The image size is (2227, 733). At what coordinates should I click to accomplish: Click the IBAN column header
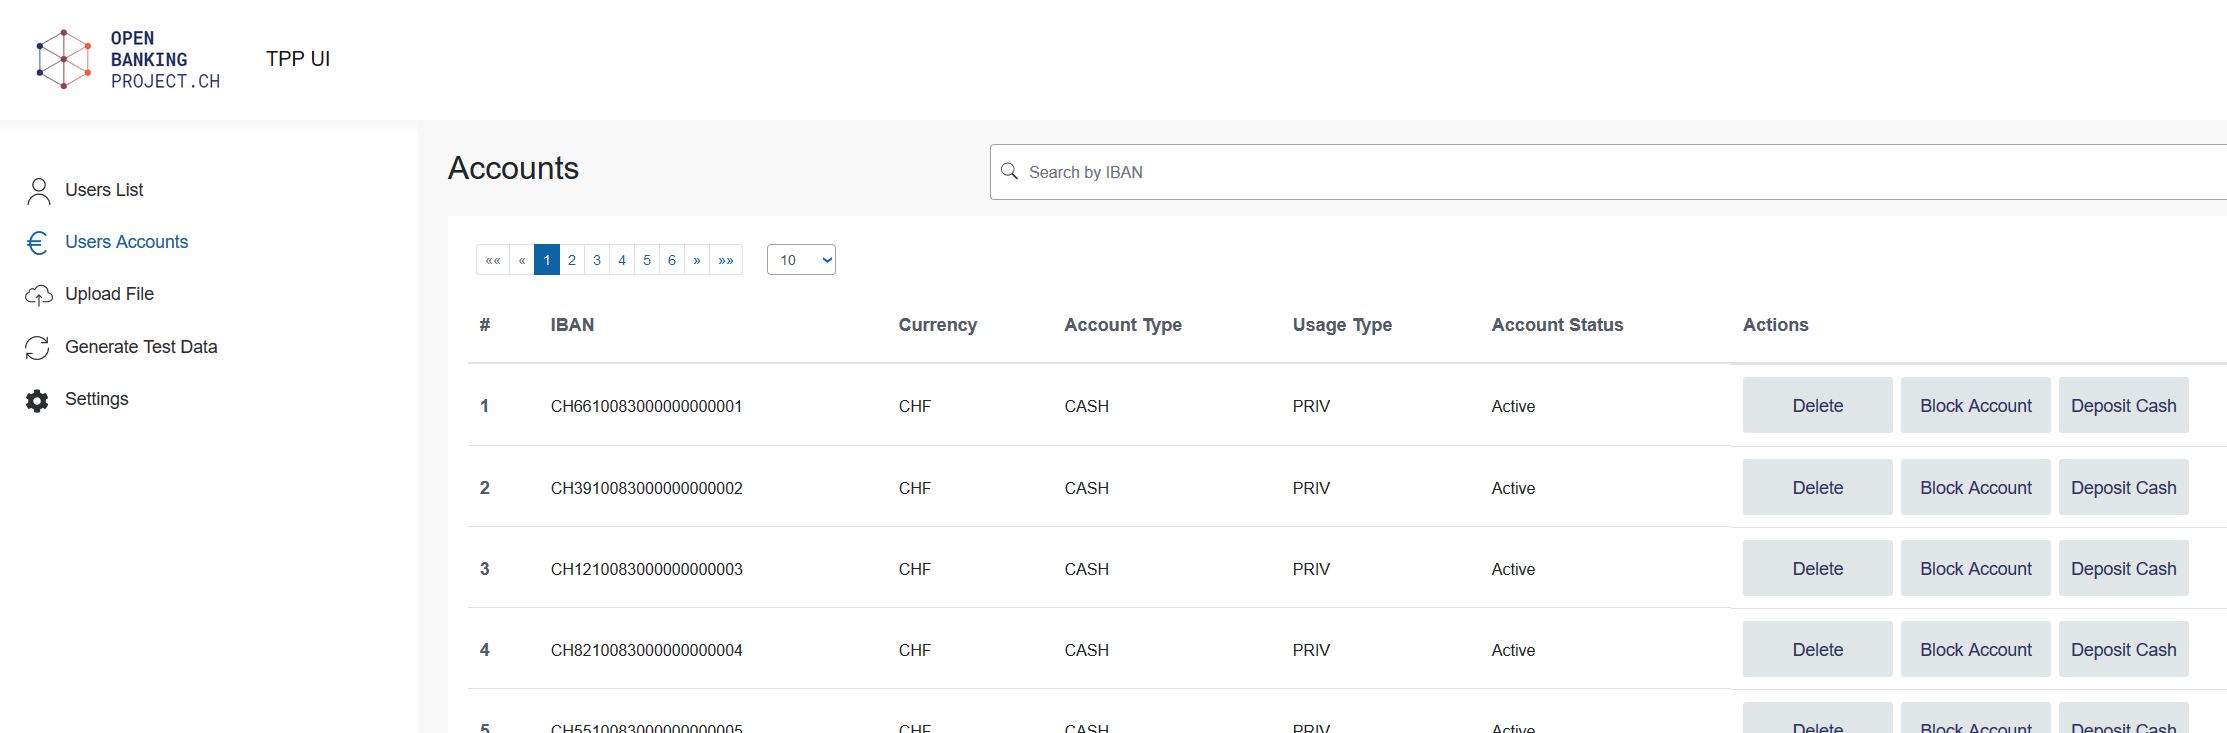click(x=572, y=325)
